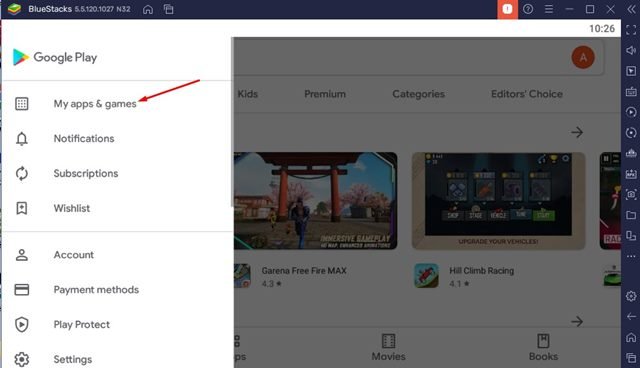Click the play-square icon in BlueStacks sidebar
Viewport: 640px width, 368px height.
631,71
